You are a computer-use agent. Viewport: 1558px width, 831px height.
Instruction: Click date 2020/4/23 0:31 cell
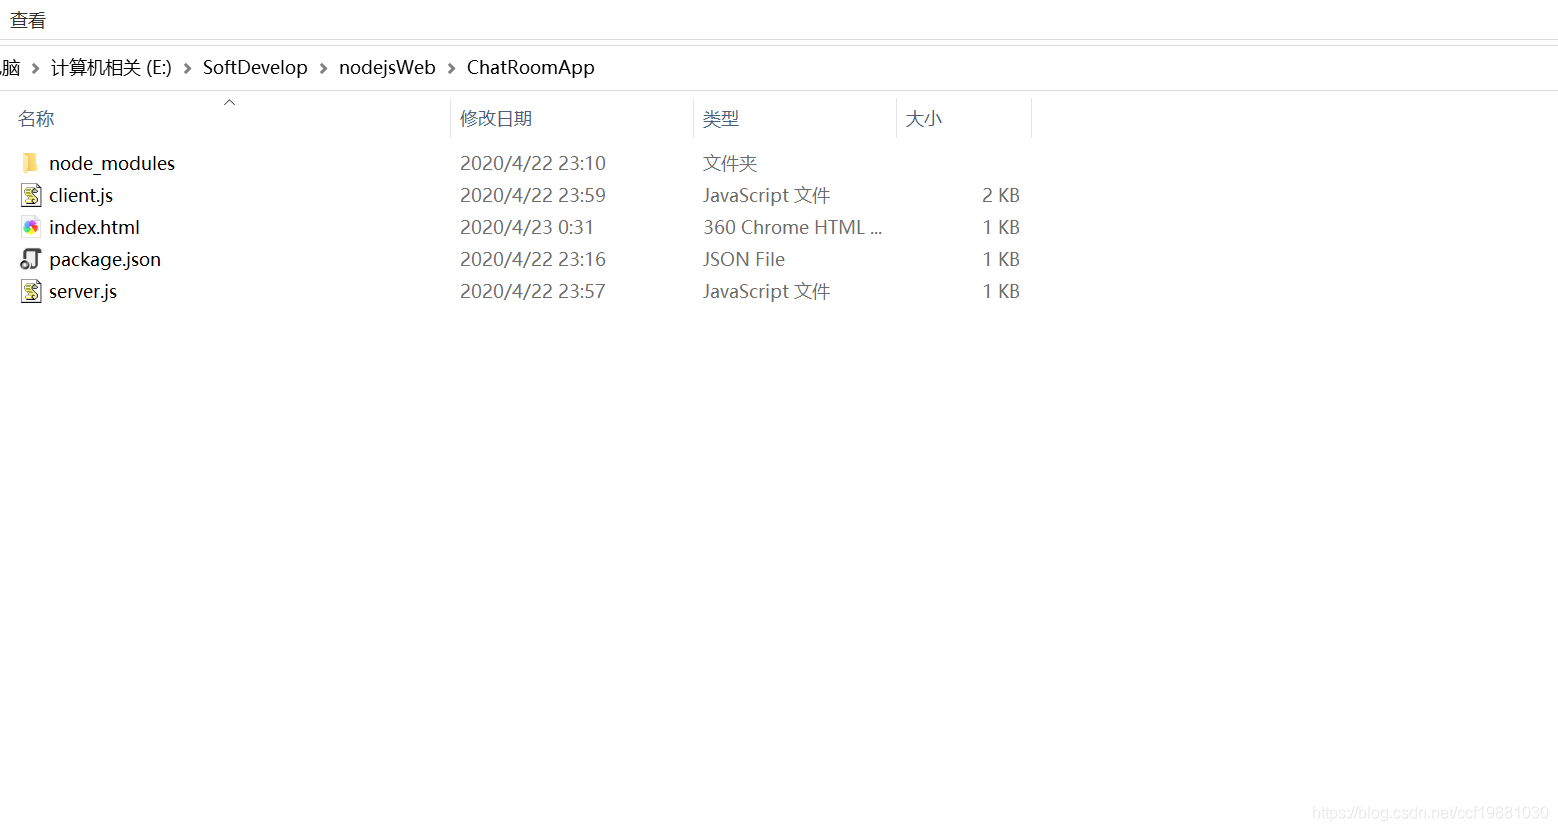click(527, 227)
